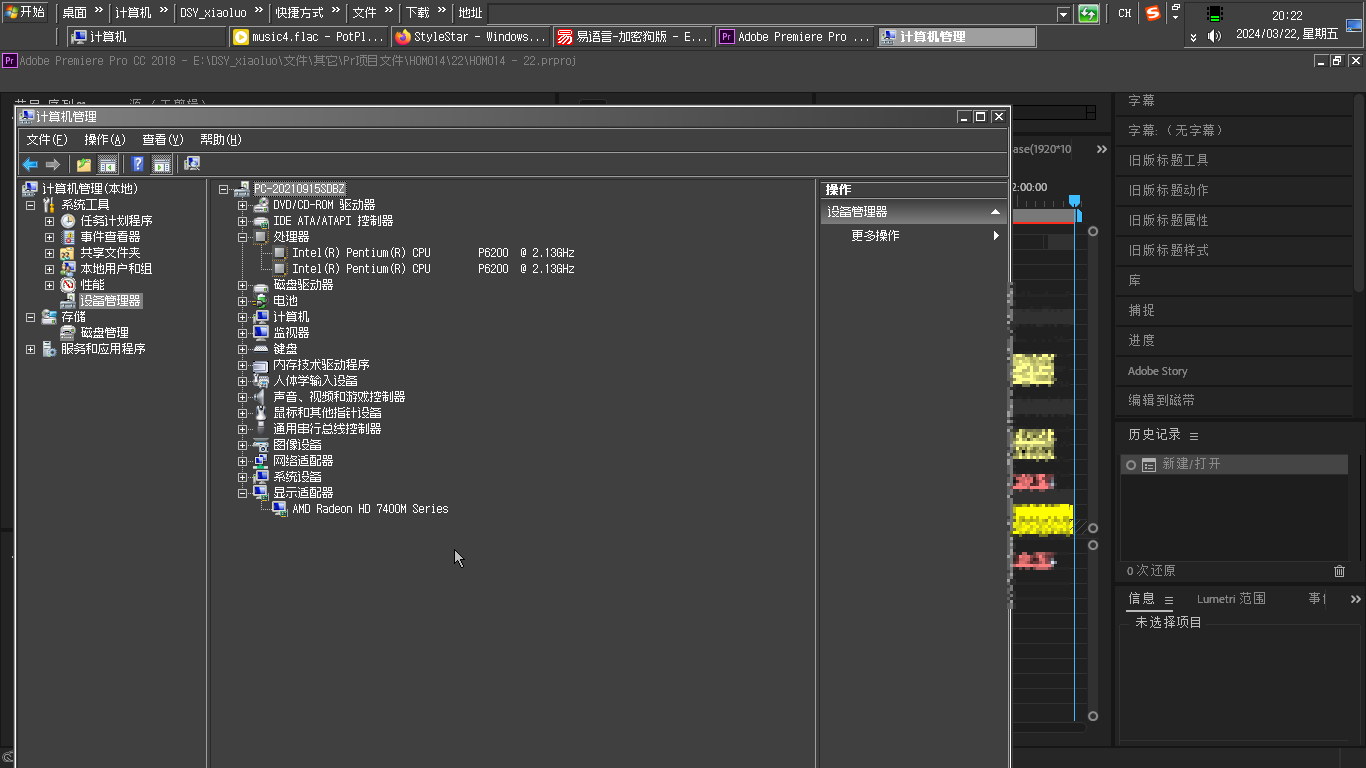Click the 电池 battery device icon
1366x768 pixels.
pyautogui.click(x=261, y=301)
